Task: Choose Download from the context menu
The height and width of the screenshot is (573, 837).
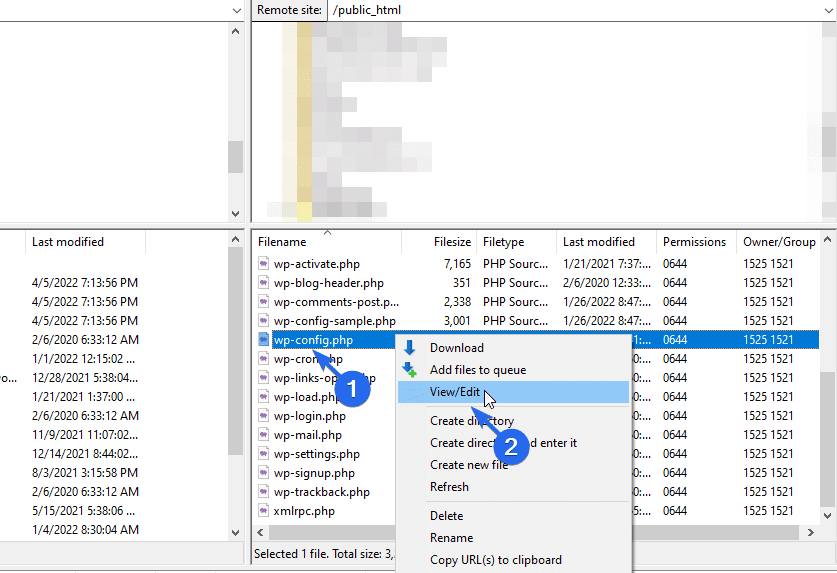Action: tap(456, 348)
